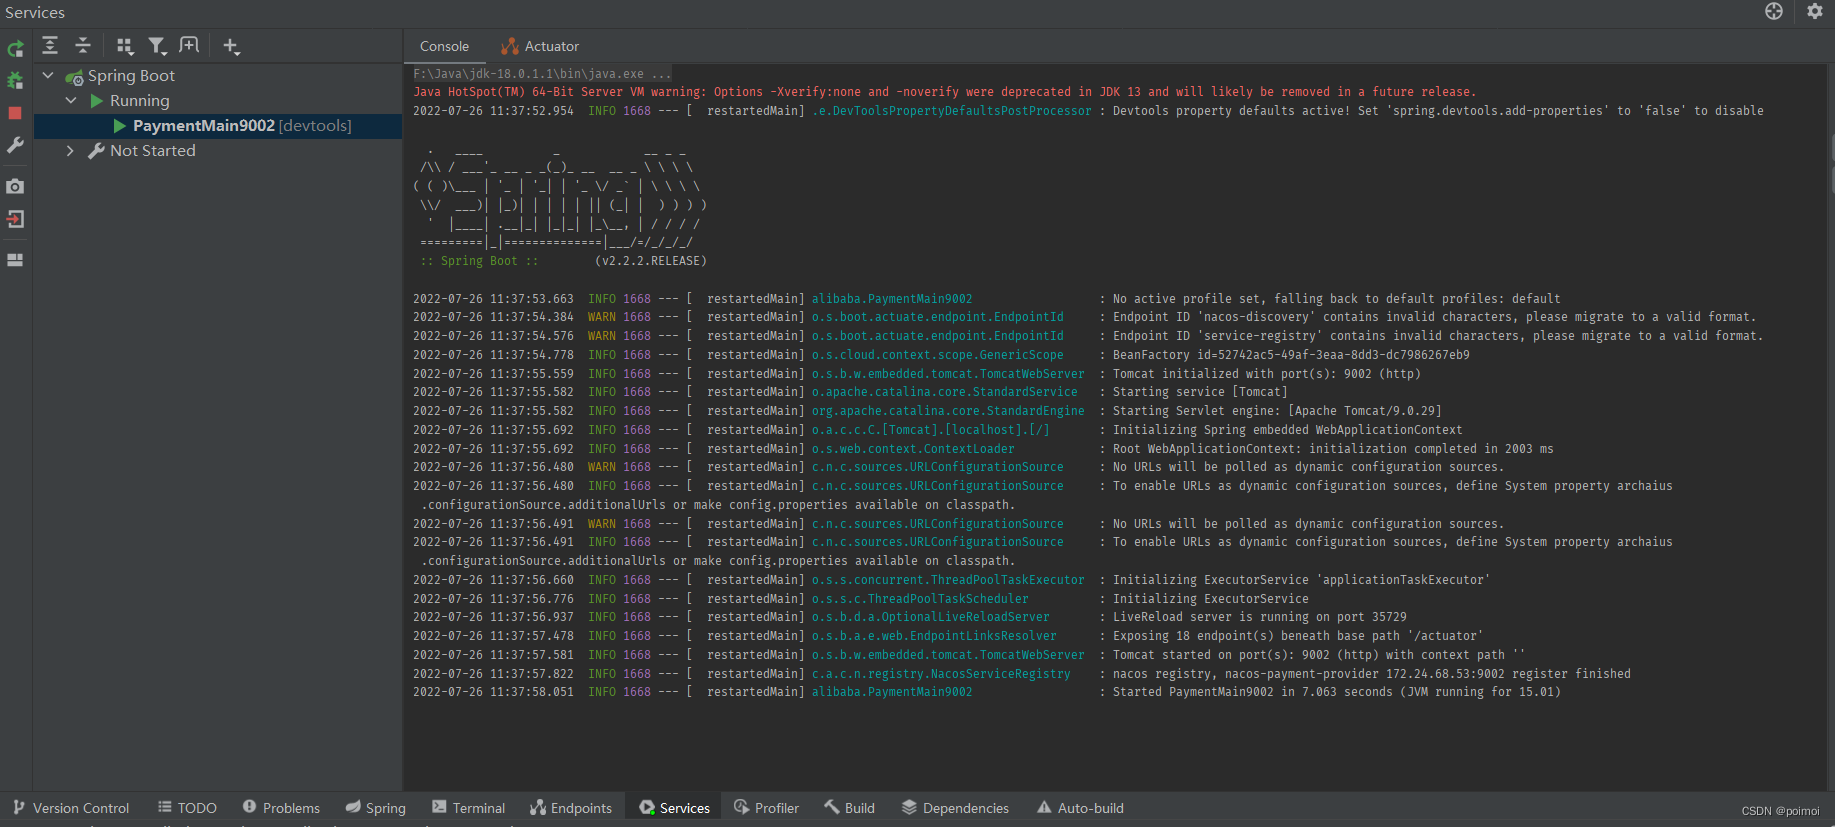Image resolution: width=1835 pixels, height=827 pixels.
Task: Click 'LiveReload server is running on port 35729'
Action: tap(1259, 617)
